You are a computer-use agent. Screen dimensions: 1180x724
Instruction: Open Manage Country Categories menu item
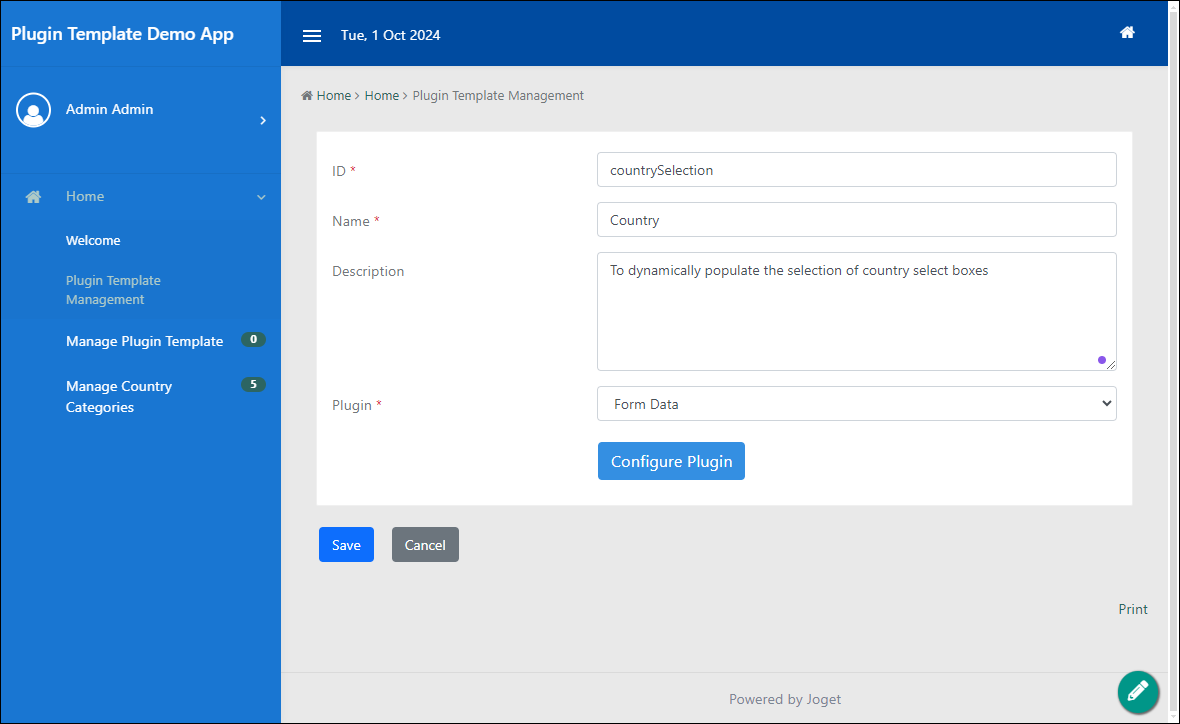tap(119, 397)
